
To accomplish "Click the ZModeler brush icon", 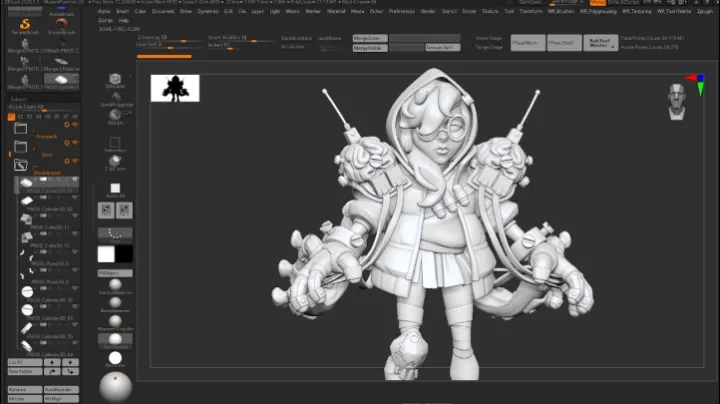I will click(115, 79).
